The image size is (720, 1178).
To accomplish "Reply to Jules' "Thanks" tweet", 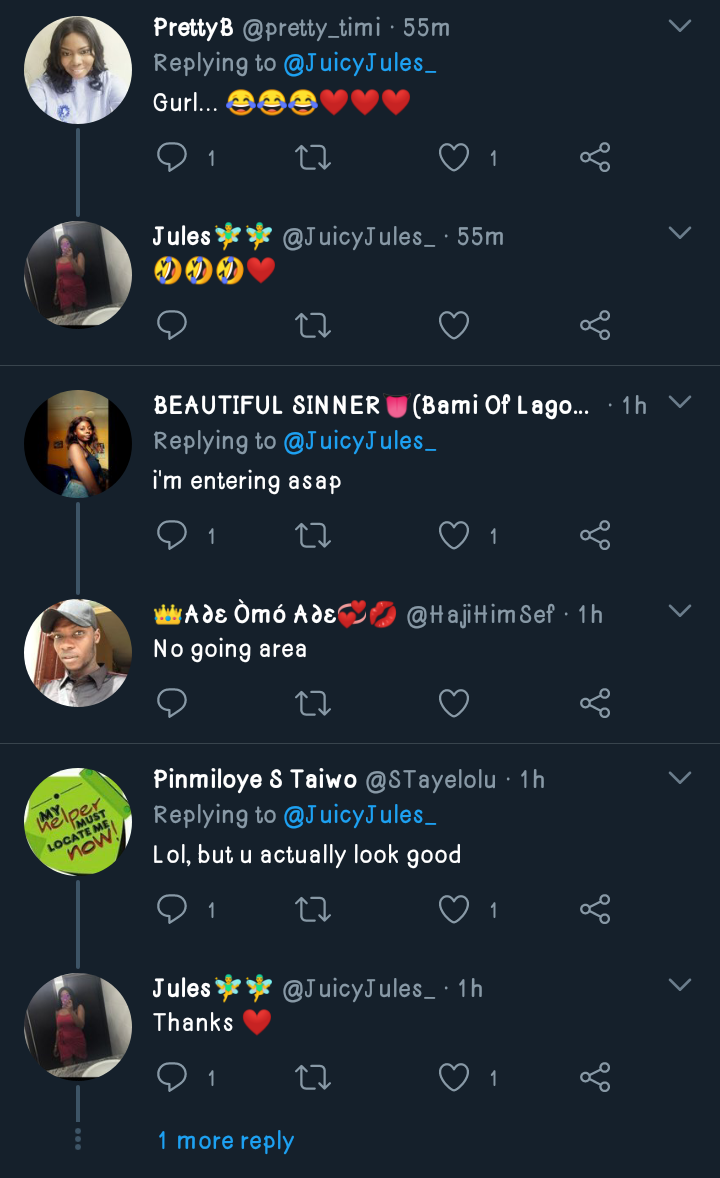I will 173,1077.
